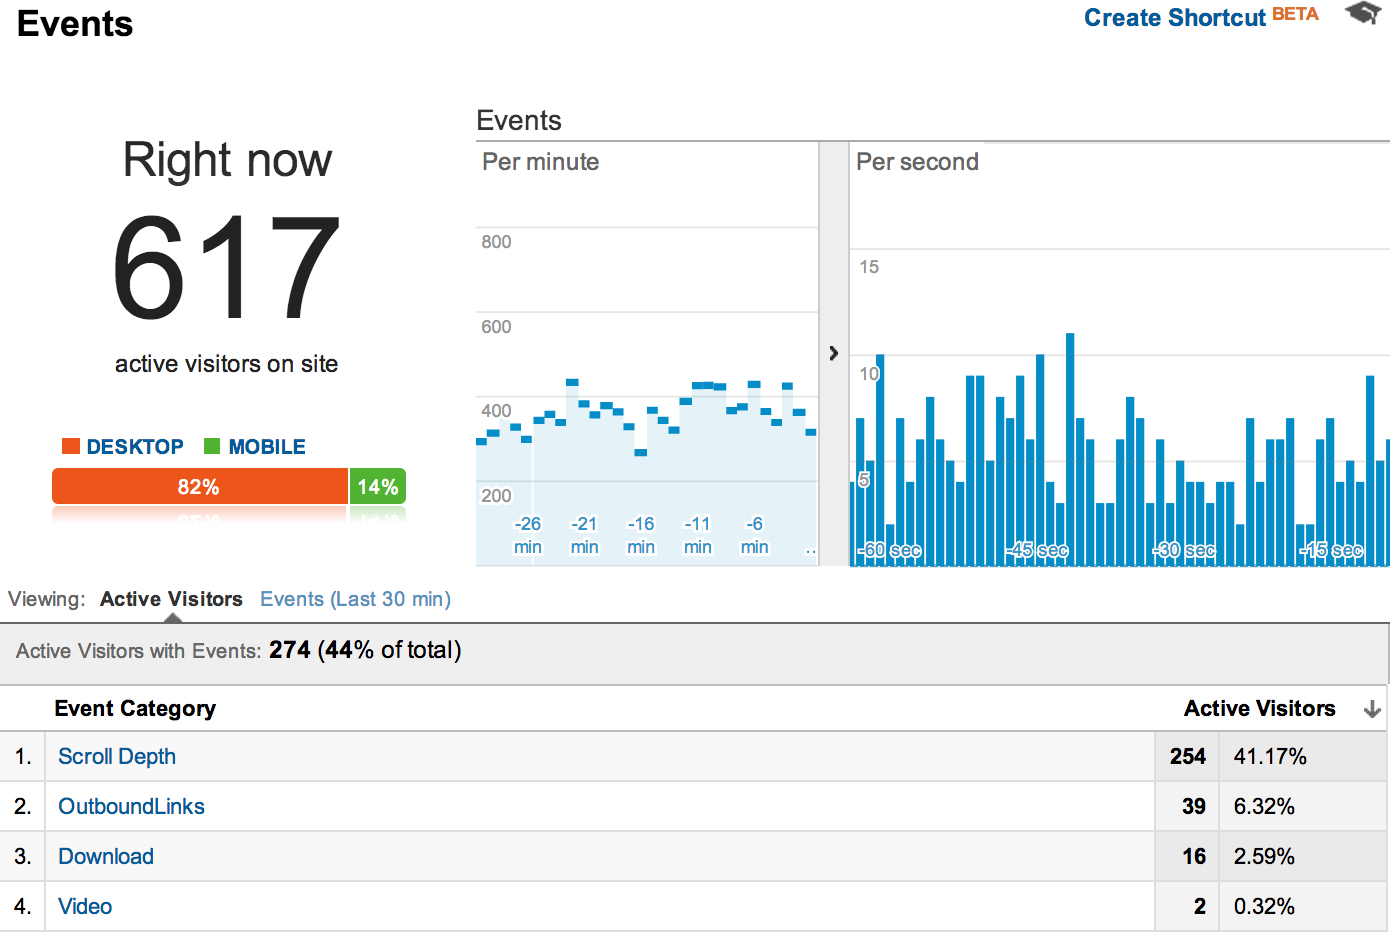
Task: Open the Create Shortcut link
Action: [x=1174, y=18]
